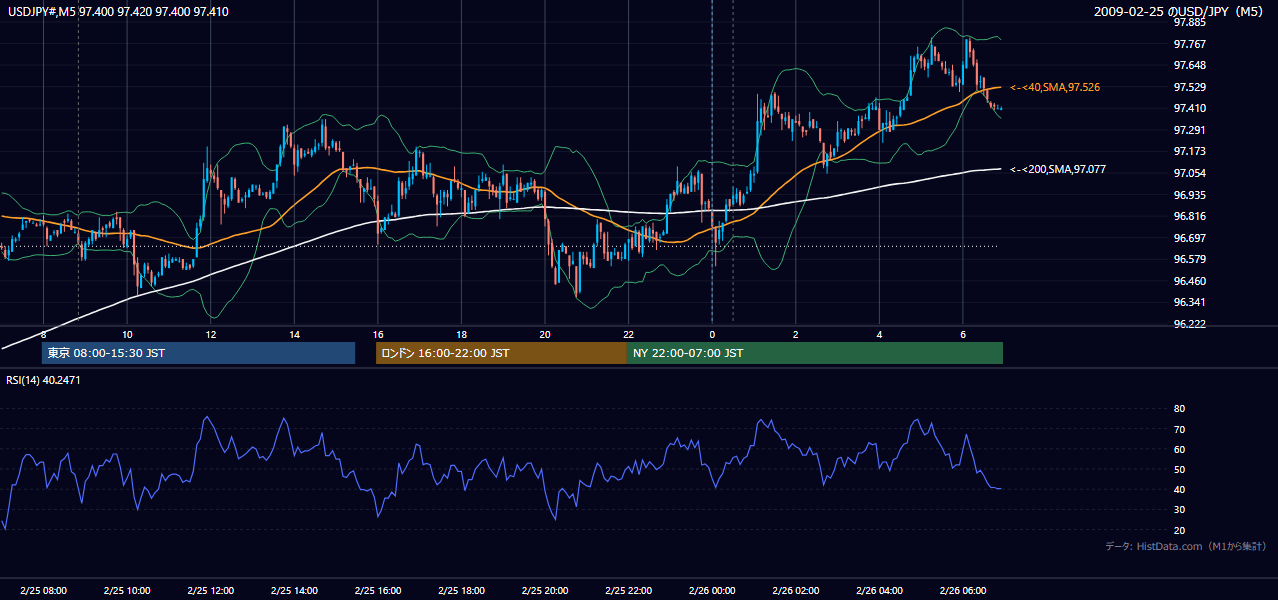
Task: Click the date axis label 2/25 18:00
Action: tap(461, 591)
